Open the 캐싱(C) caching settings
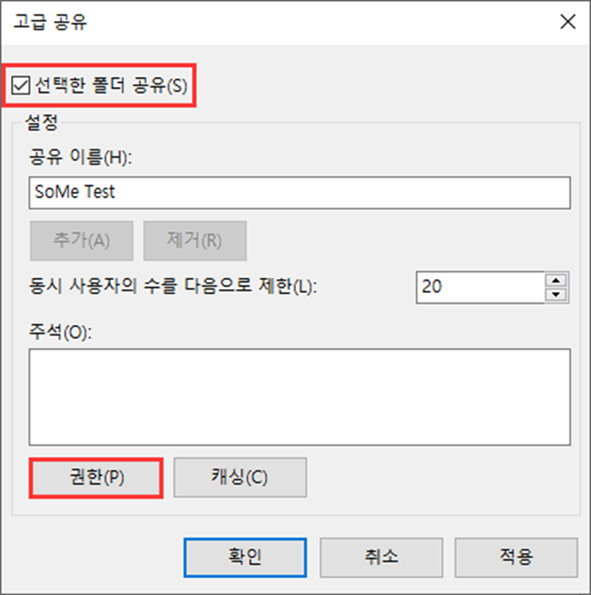Viewport: 591px width, 595px height. coord(240,477)
